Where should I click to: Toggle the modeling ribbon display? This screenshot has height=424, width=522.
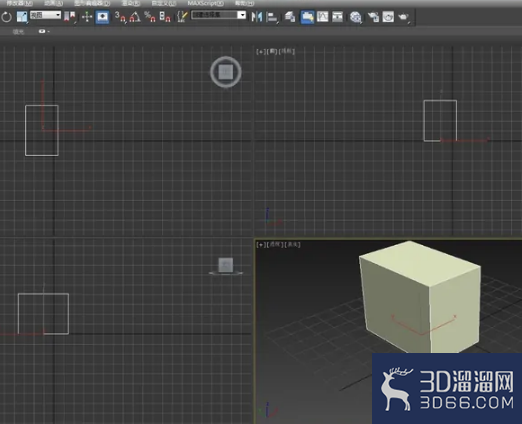307,17
